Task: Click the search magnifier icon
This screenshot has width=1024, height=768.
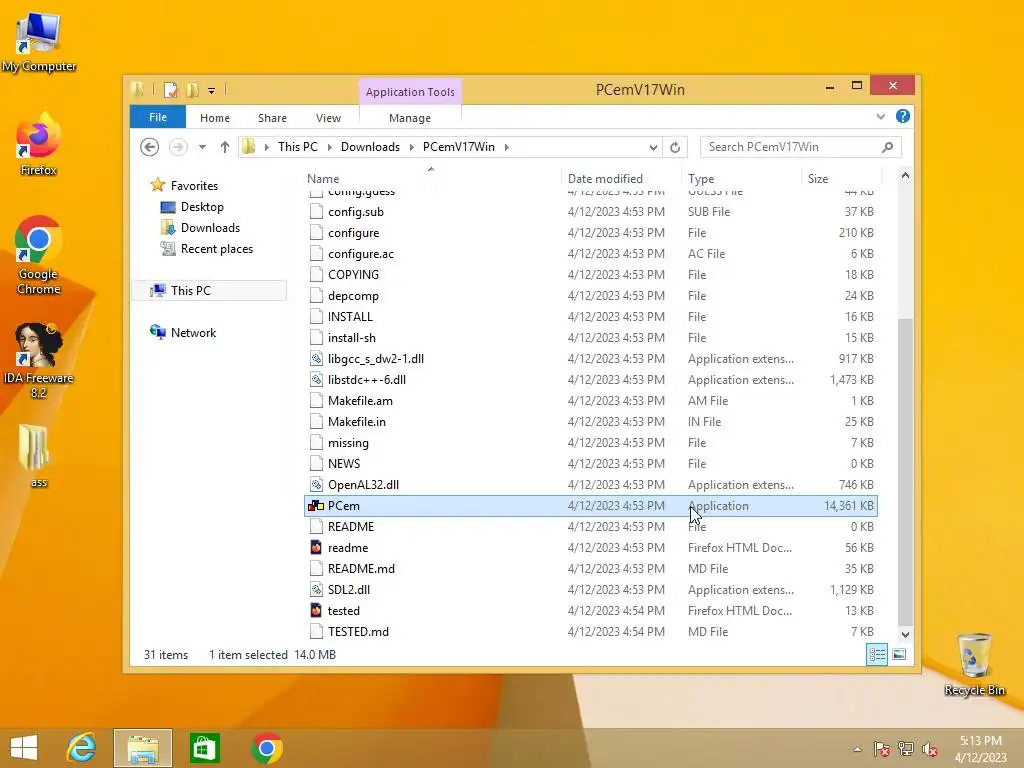Action: click(887, 147)
